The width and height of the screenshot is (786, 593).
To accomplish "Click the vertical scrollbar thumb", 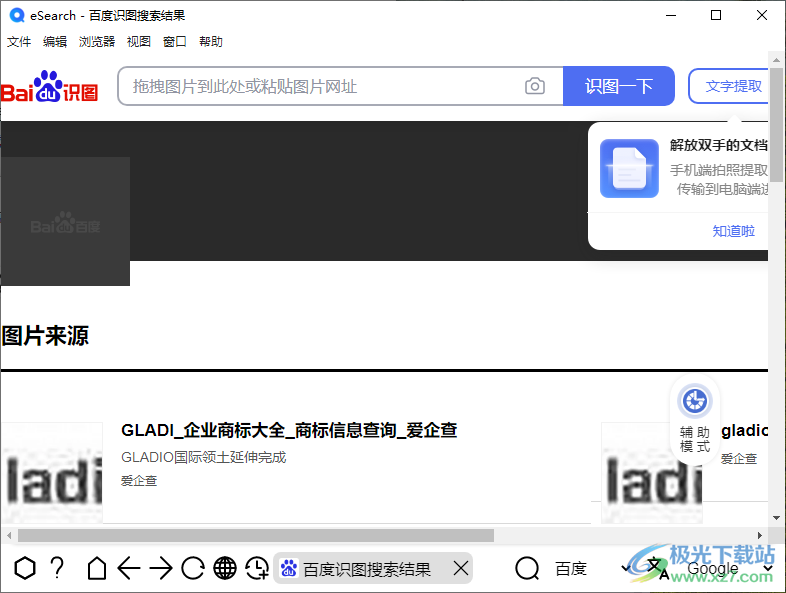I will pos(776,125).
